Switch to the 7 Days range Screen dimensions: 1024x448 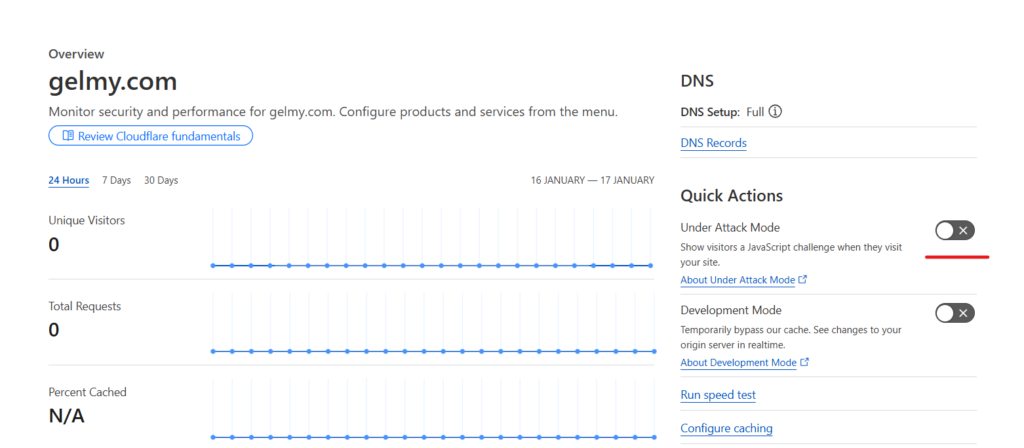[116, 180]
